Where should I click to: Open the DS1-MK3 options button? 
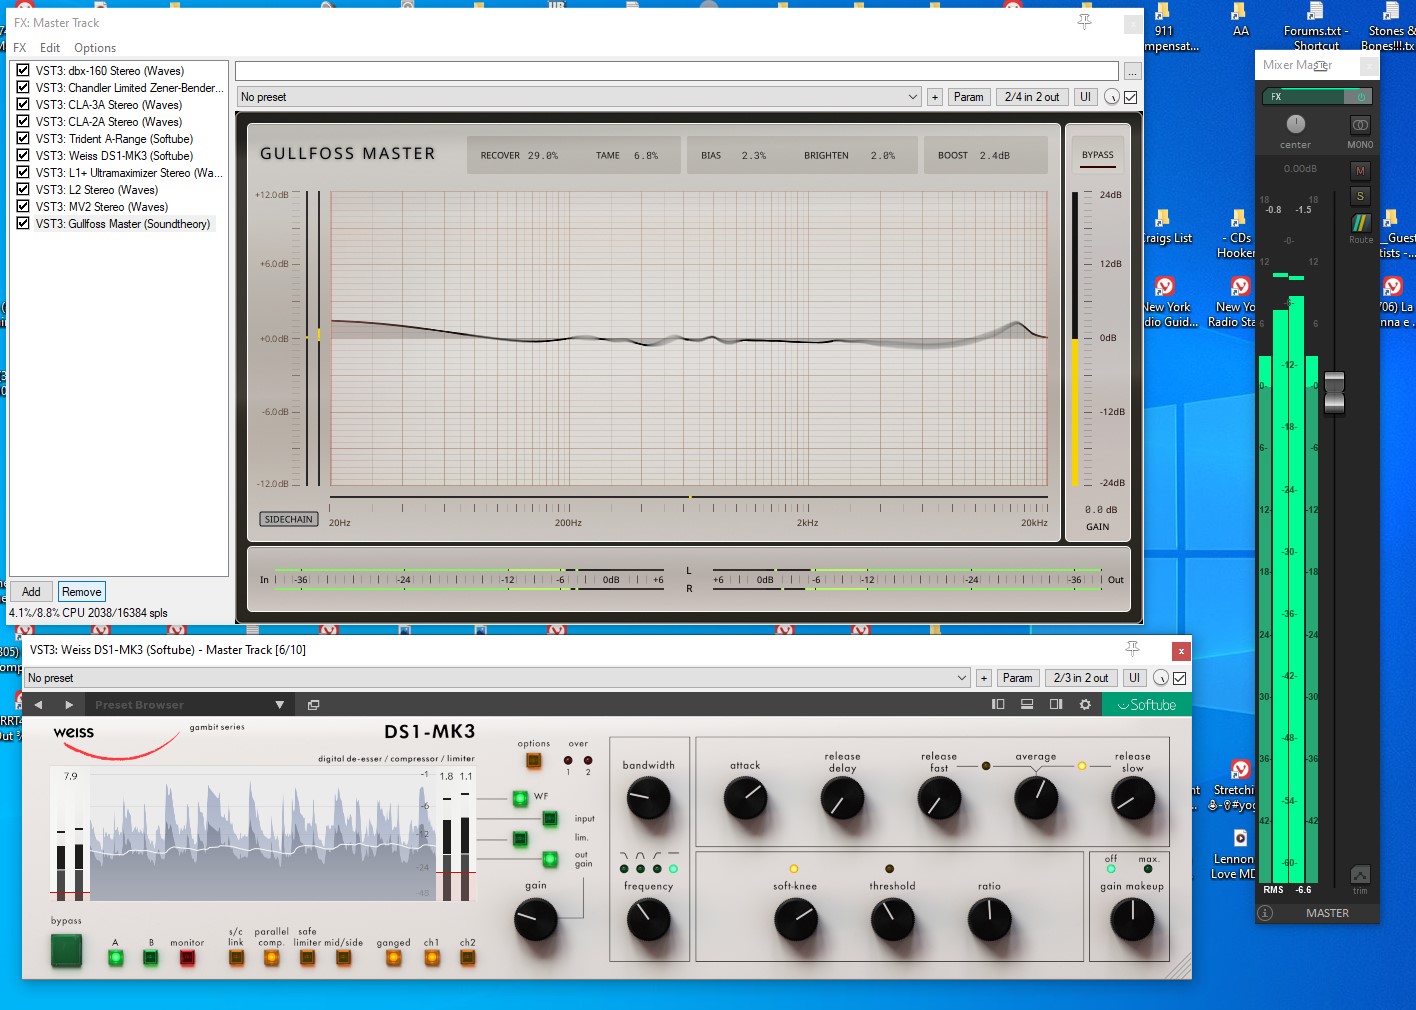[533, 761]
